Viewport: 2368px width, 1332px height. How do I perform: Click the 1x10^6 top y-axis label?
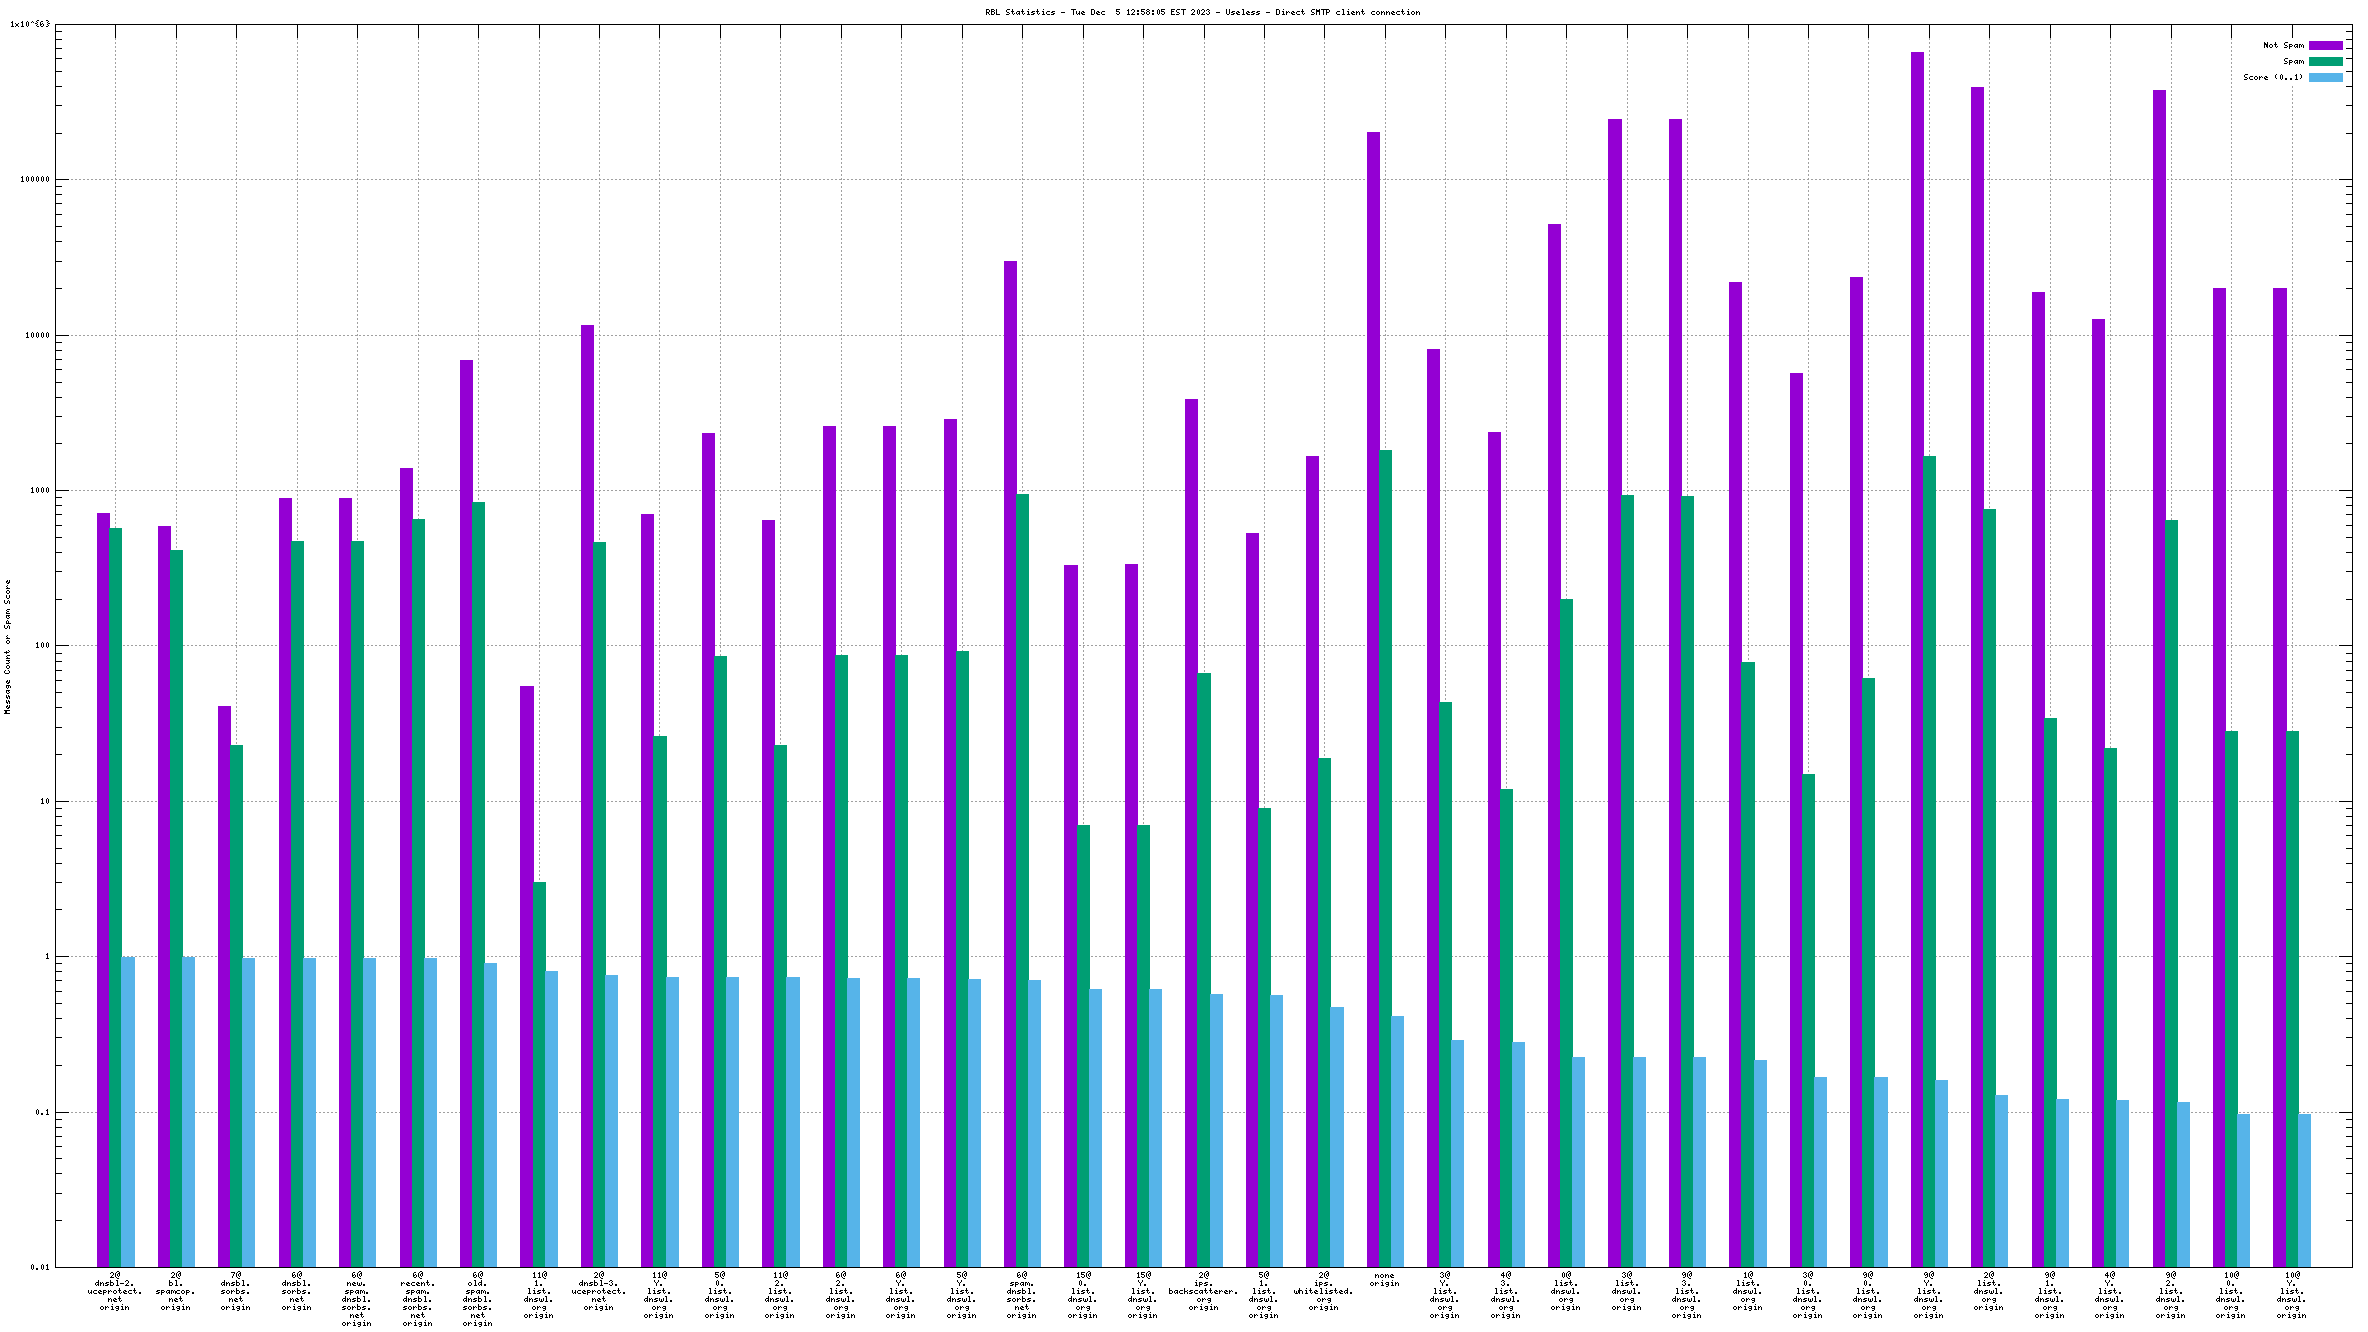(x=29, y=24)
